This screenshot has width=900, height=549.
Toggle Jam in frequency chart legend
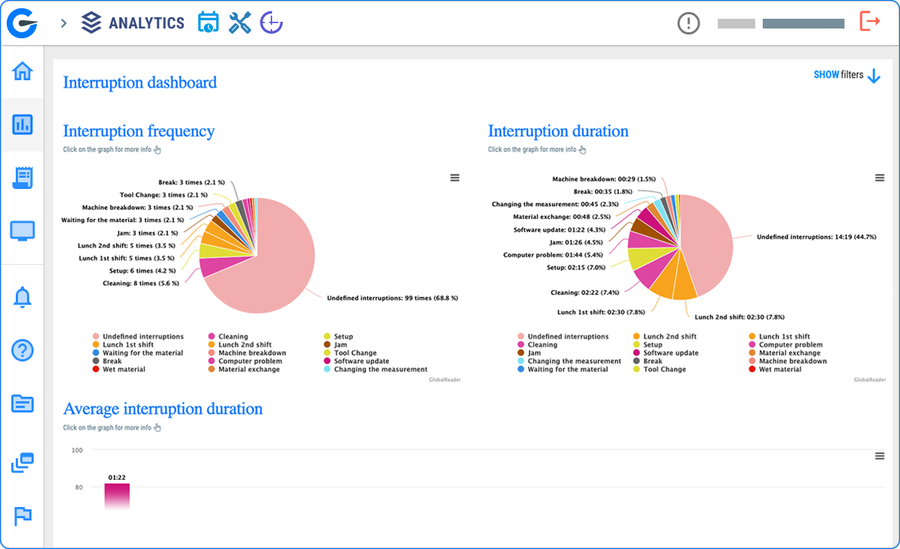point(335,345)
